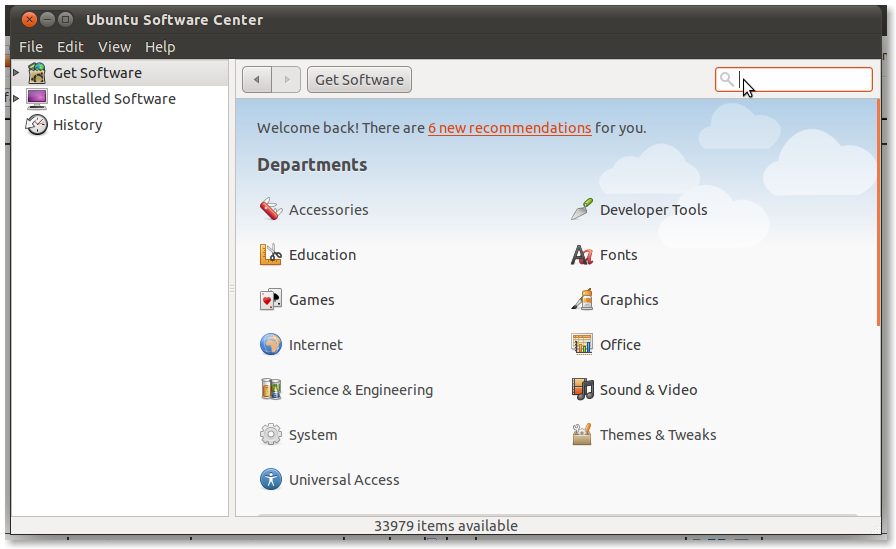Click the Graphics paintbrush icon

tap(582, 299)
